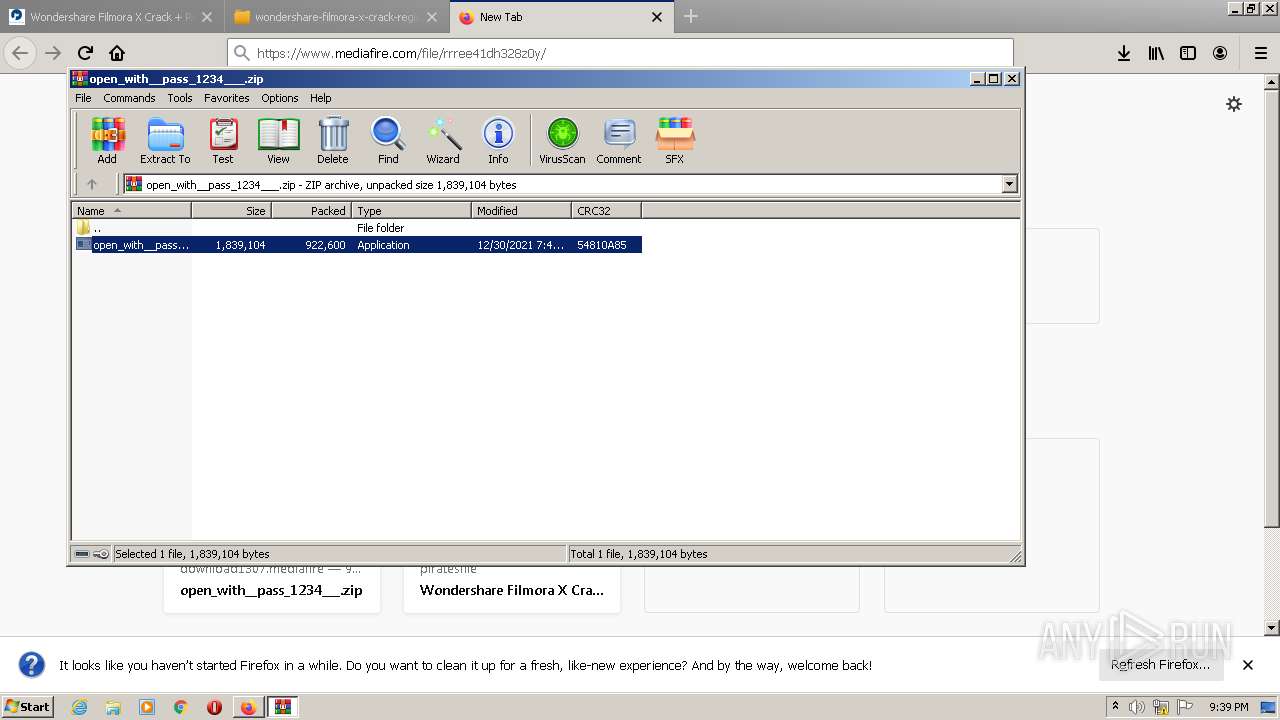The width and height of the screenshot is (1280, 720).
Task: Close the Wondershare Filmora X Crack tab
Action: tap(207, 17)
